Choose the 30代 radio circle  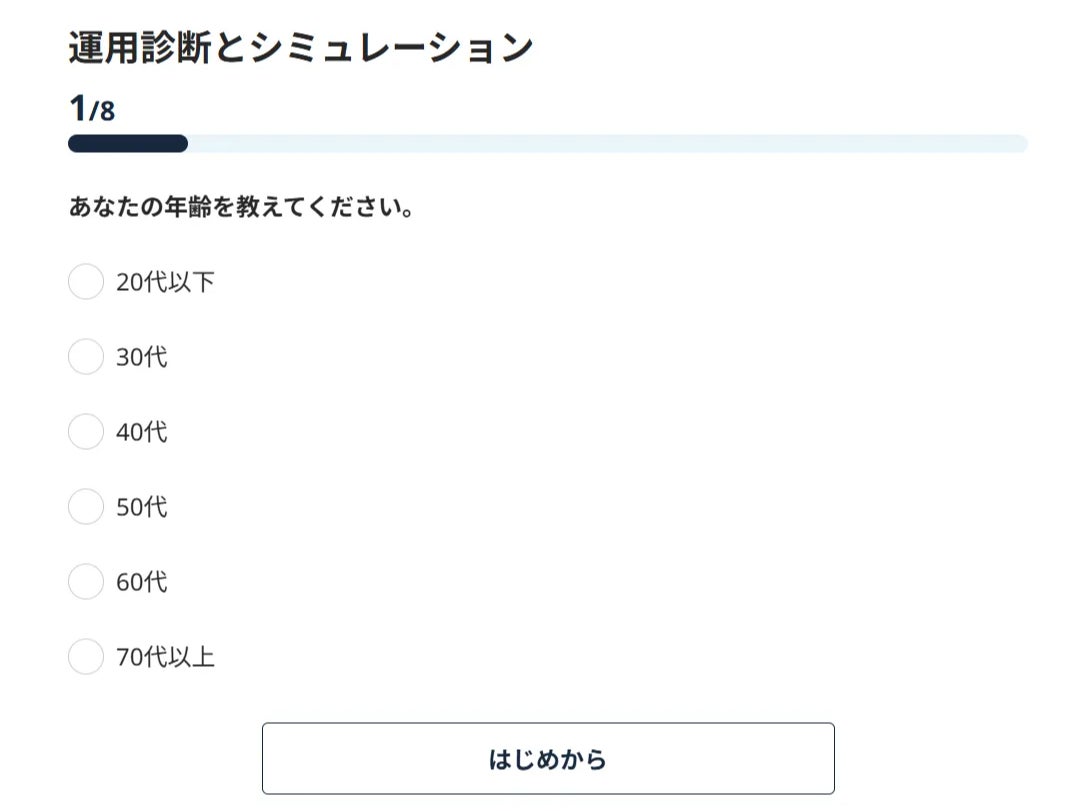point(86,356)
